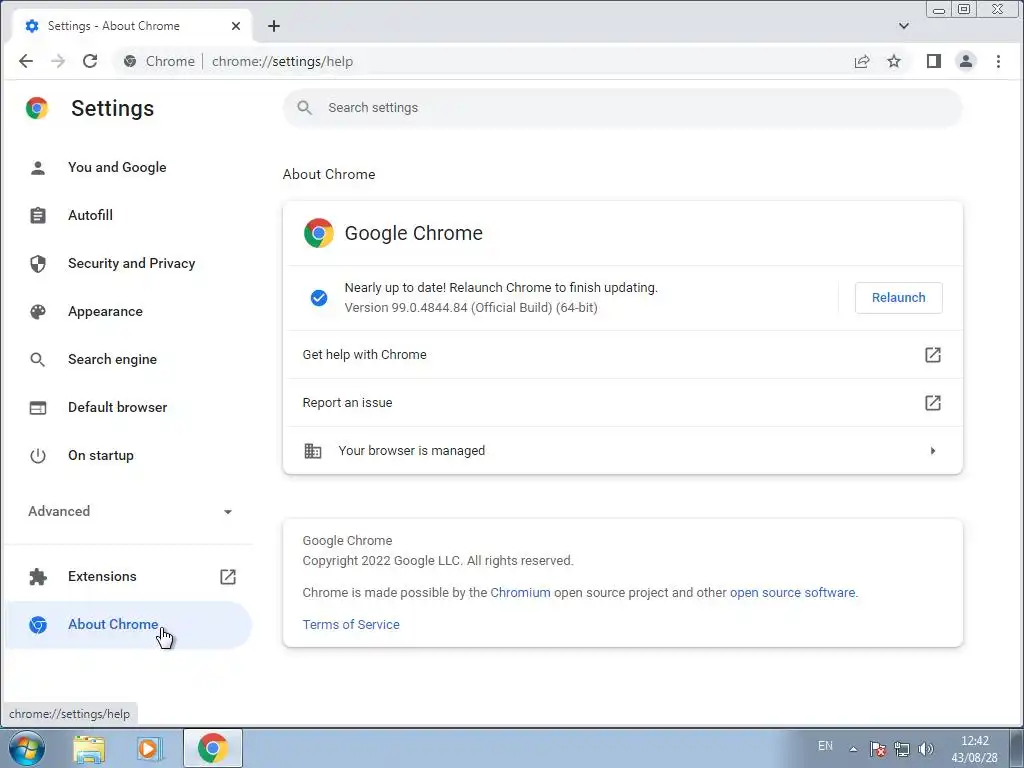Click the shield icon beside Security and Privacy
1024x768 pixels.
click(x=38, y=264)
